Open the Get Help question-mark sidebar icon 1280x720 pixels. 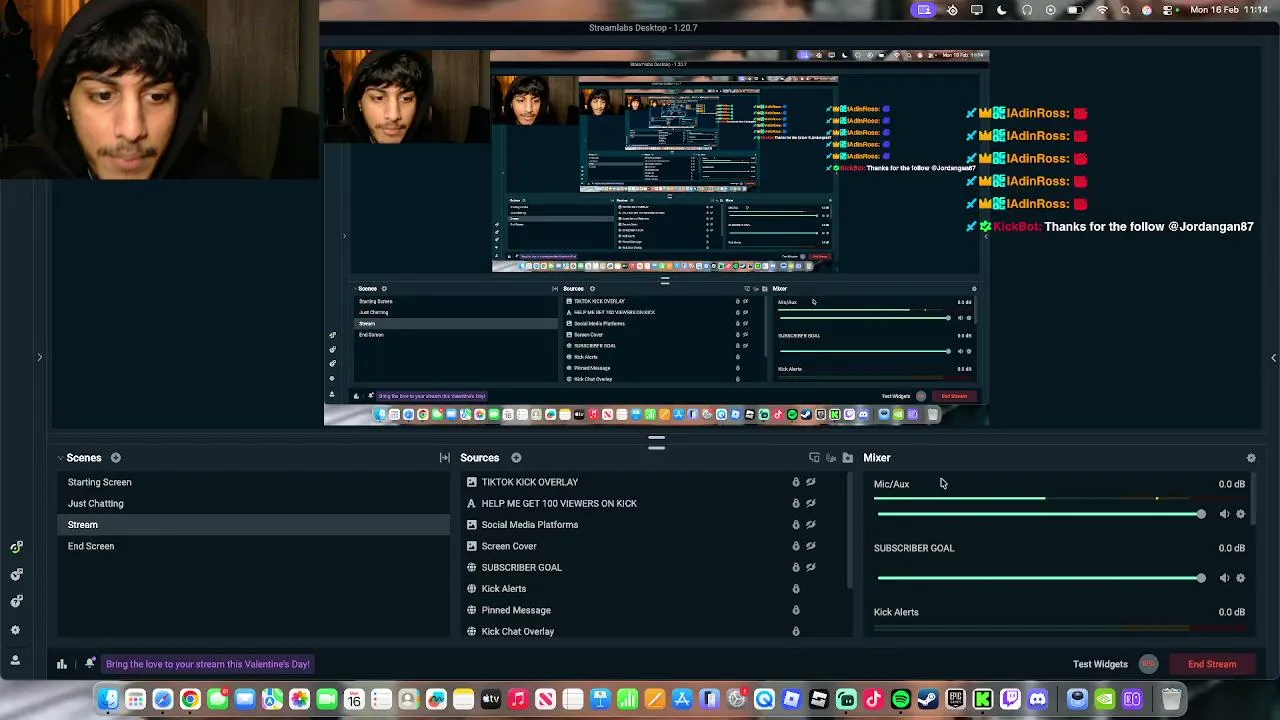tap(16, 602)
